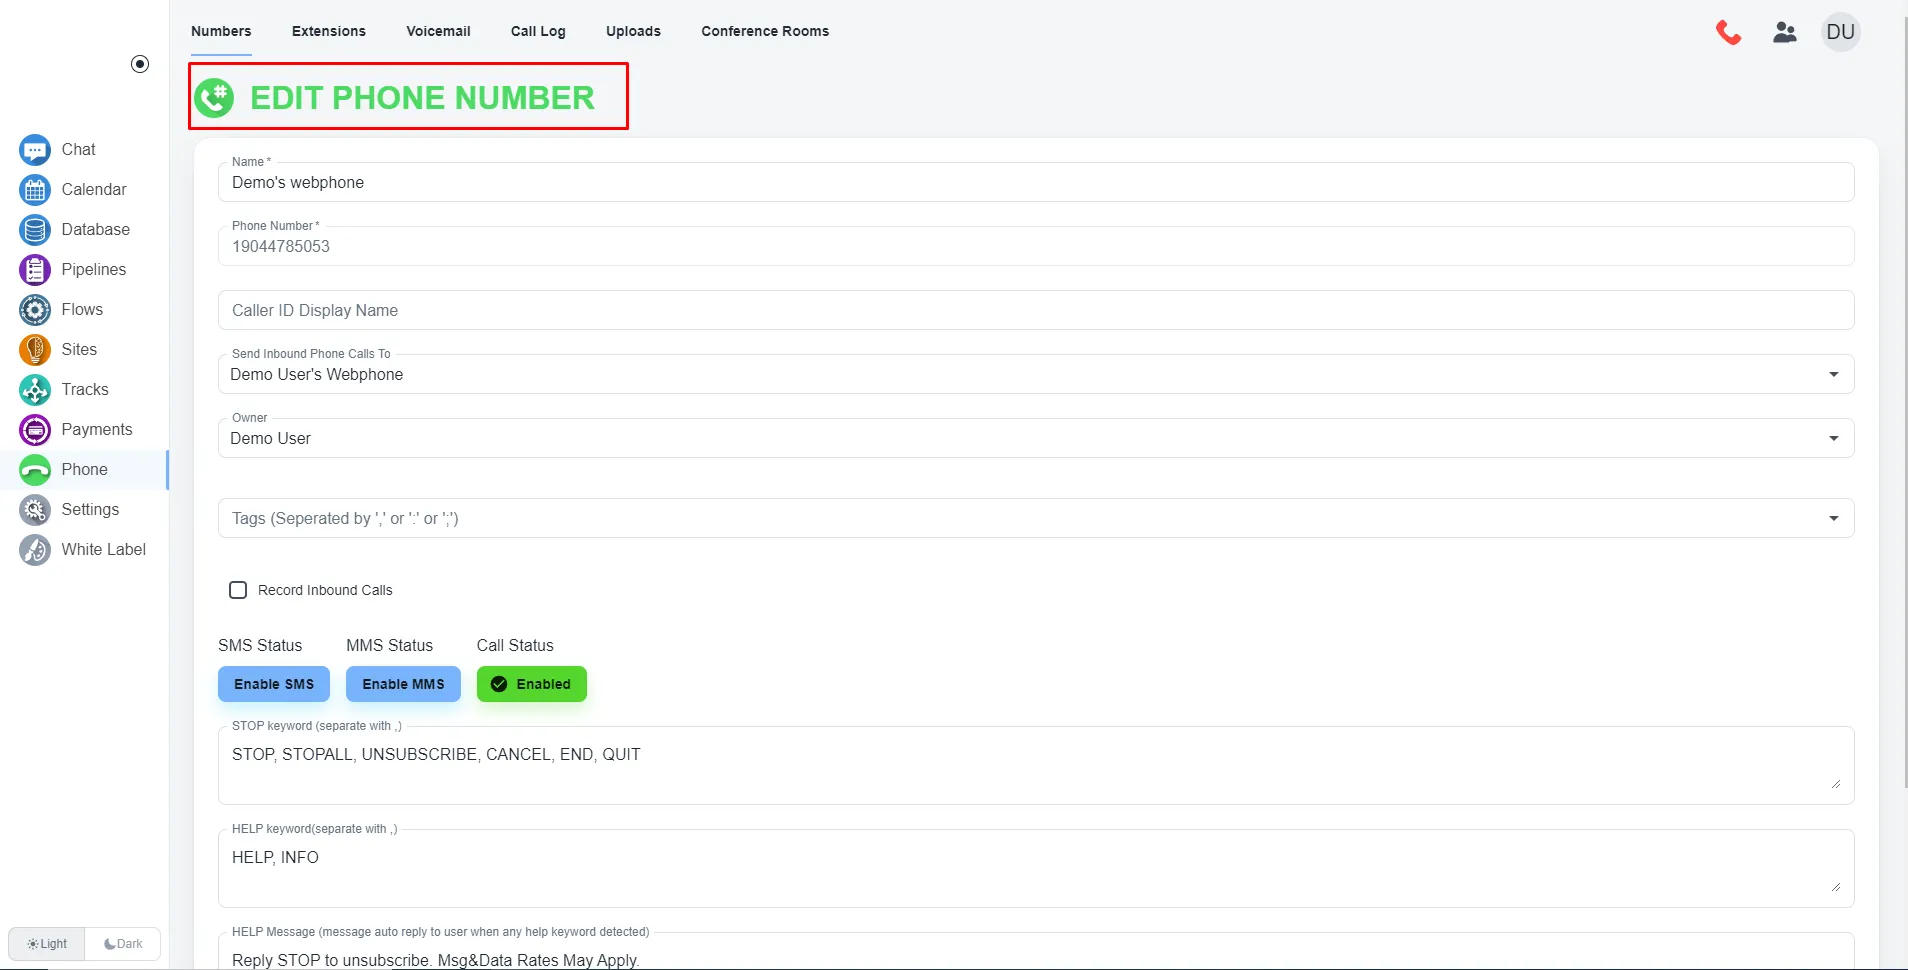Open the Calendar sidebar icon

[x=35, y=190]
